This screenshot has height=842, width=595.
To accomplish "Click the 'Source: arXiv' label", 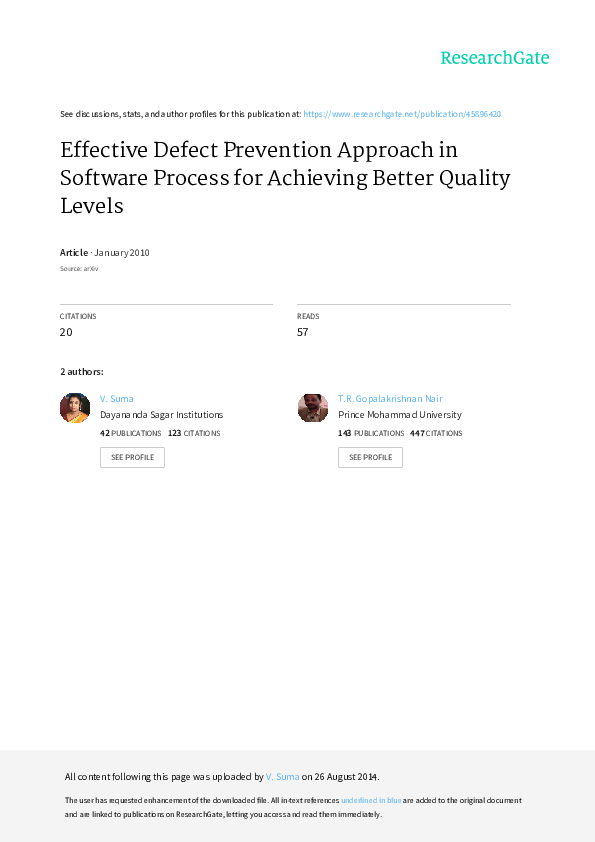I will (79, 268).
